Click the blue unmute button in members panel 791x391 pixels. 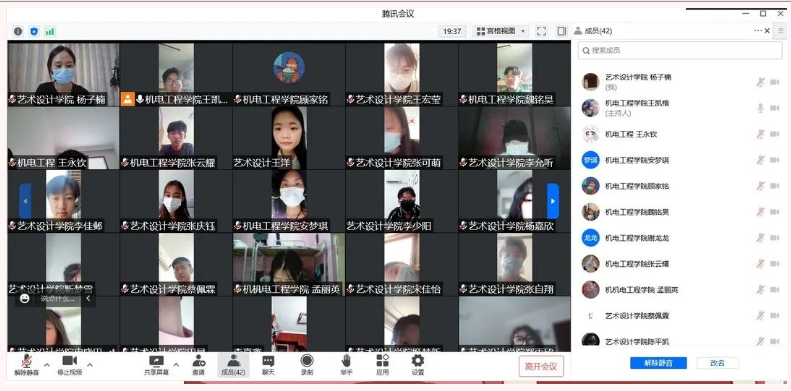click(658, 363)
